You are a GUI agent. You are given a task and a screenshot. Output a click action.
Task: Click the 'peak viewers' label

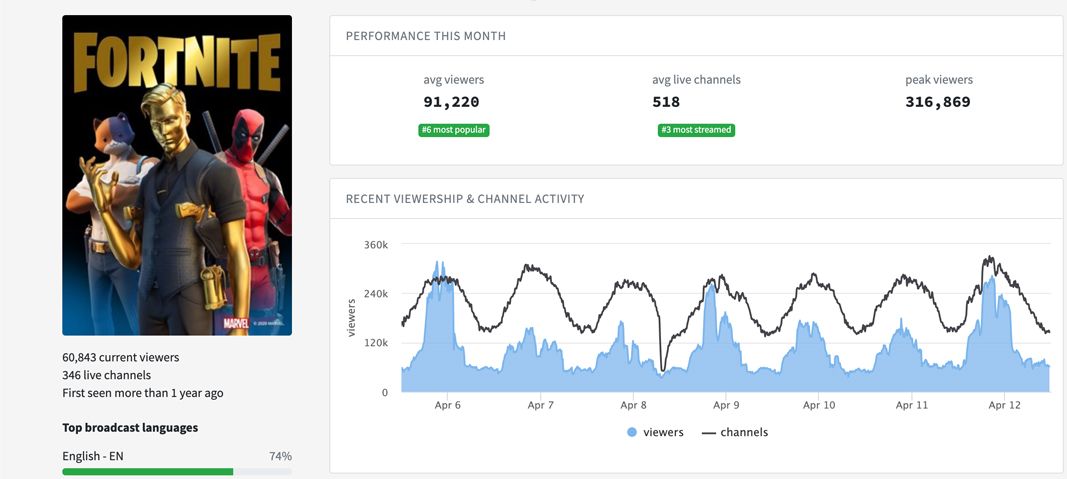tap(939, 80)
